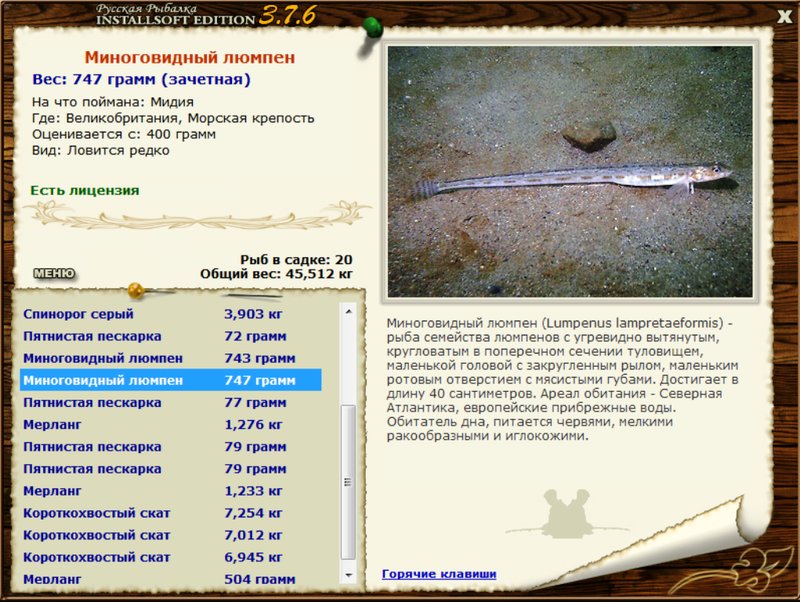Viewport: 800px width, 602px height.
Task: Select highlighted Миноговидный люмпен 747 грамм row
Action: (171, 380)
